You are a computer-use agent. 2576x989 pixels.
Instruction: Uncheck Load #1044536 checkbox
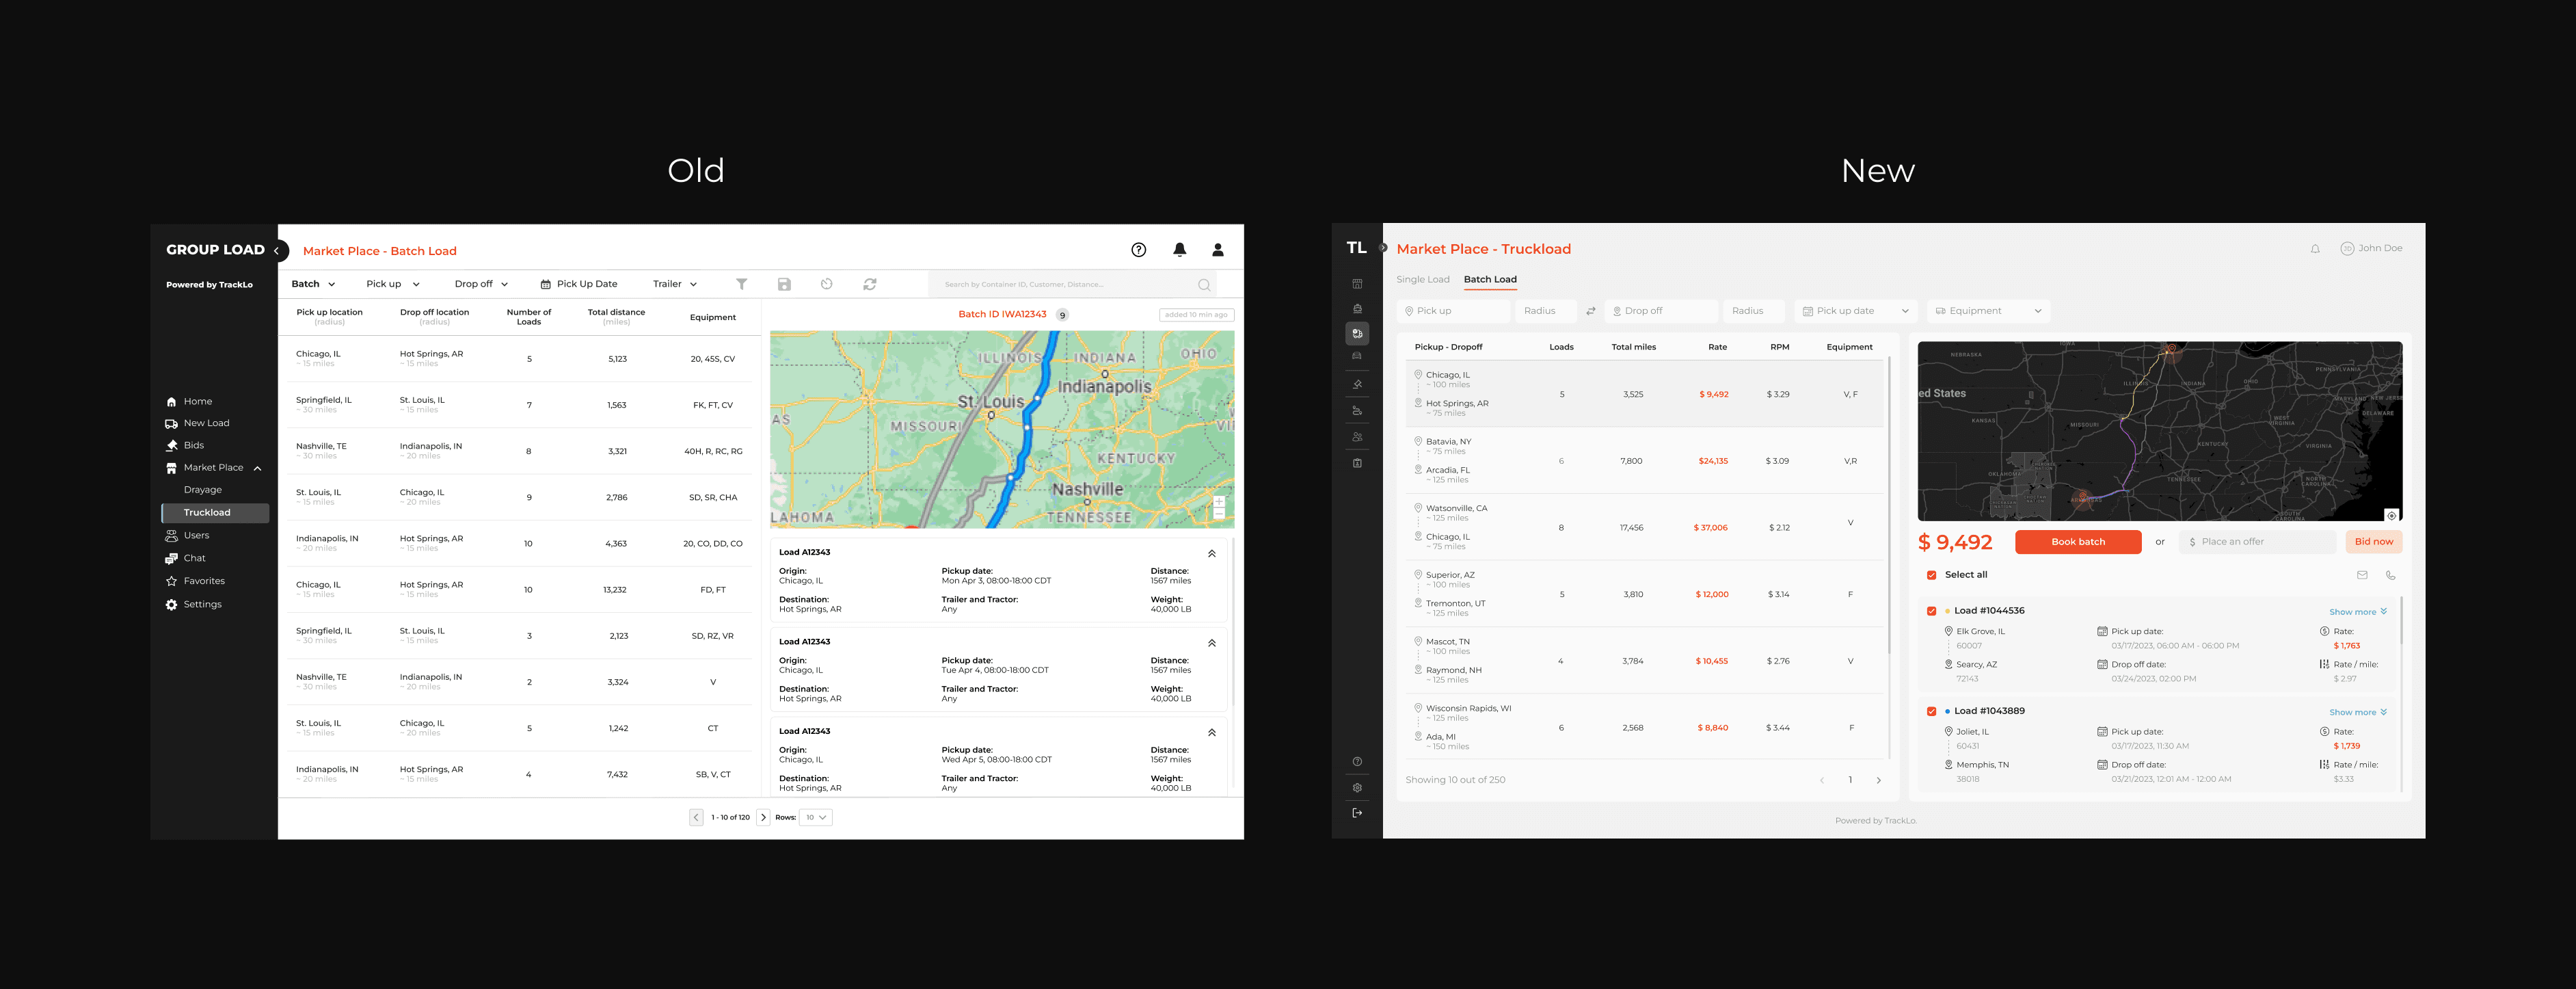(x=1931, y=611)
